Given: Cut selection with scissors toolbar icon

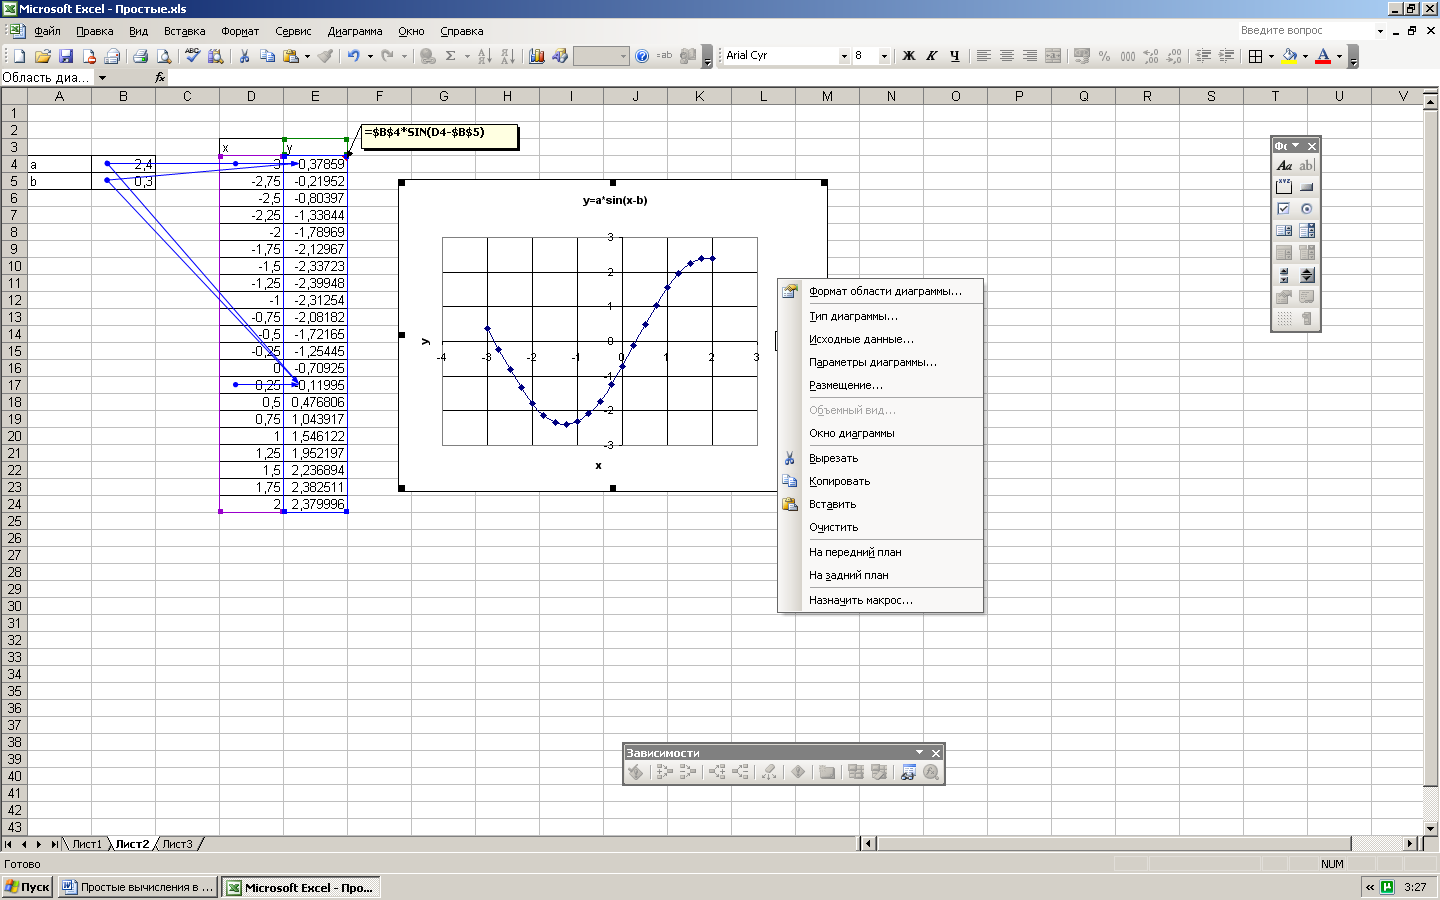Looking at the screenshot, I should click(x=244, y=56).
